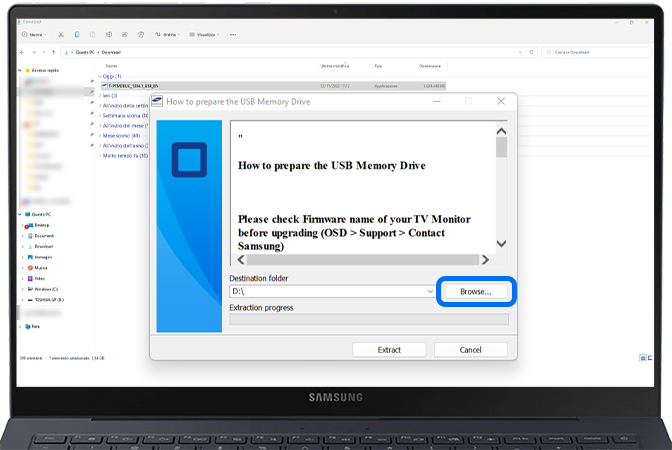Sort by the Dimensione column header
Screen dimensions: 672x450
(x=430, y=66)
